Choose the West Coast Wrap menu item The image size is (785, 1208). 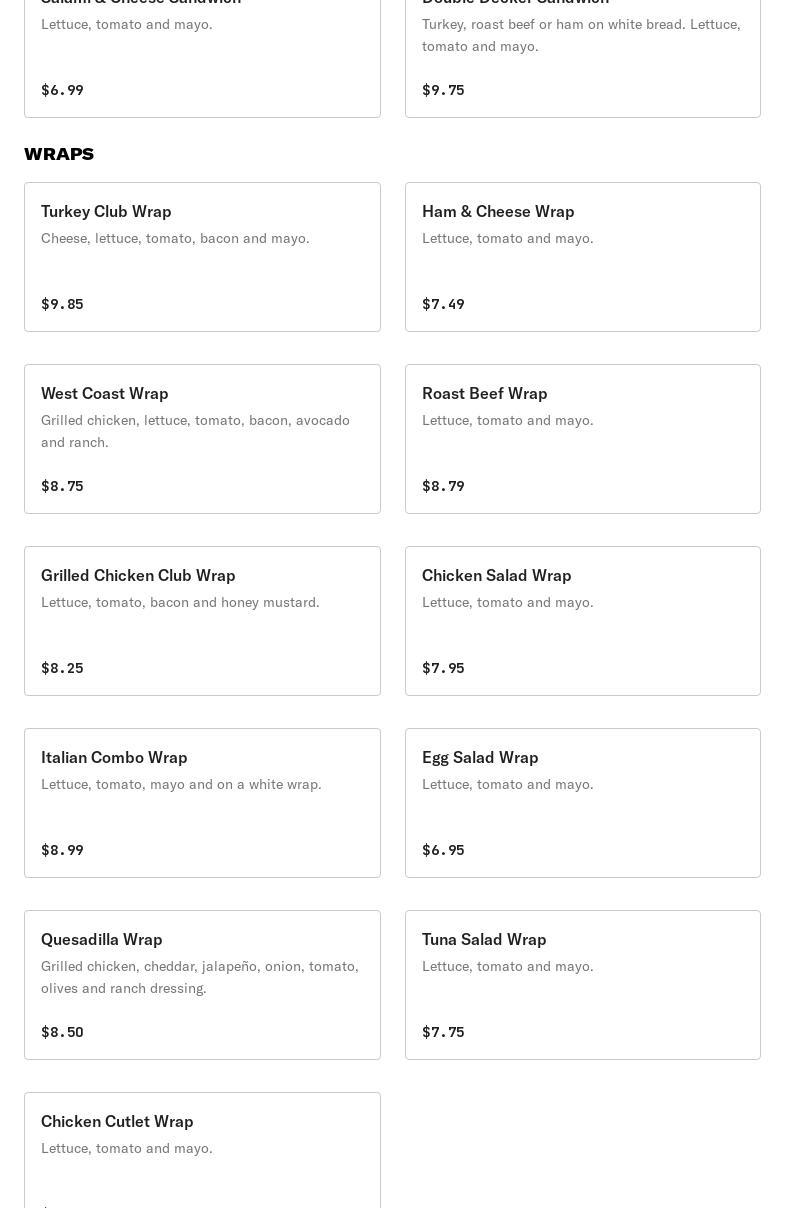pyautogui.click(x=202, y=439)
